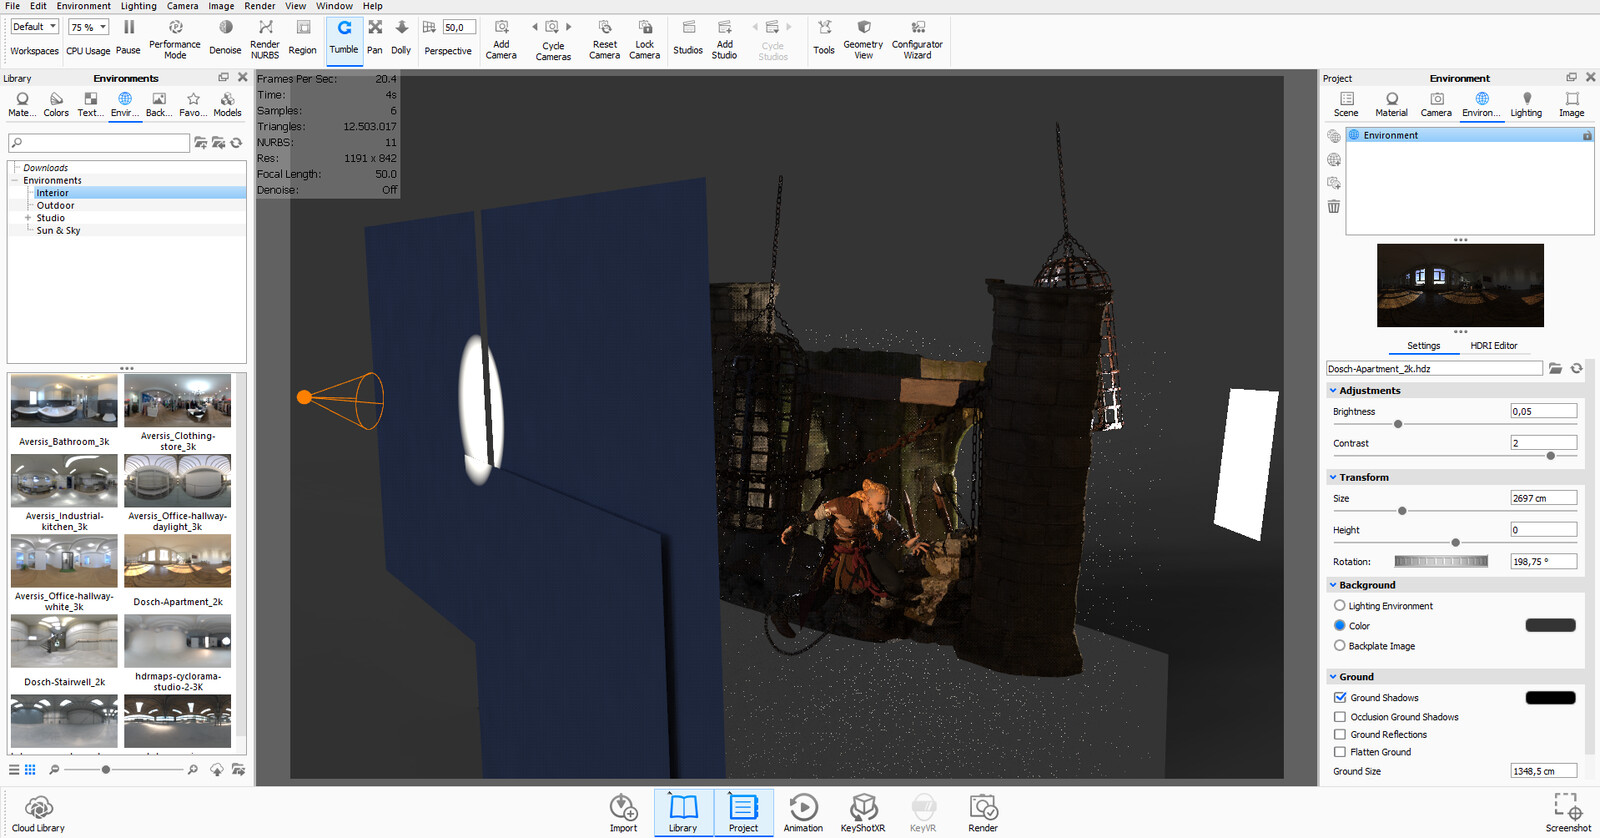Select the Interior environments folder
Viewport: 1600px width, 838px height.
(x=53, y=193)
